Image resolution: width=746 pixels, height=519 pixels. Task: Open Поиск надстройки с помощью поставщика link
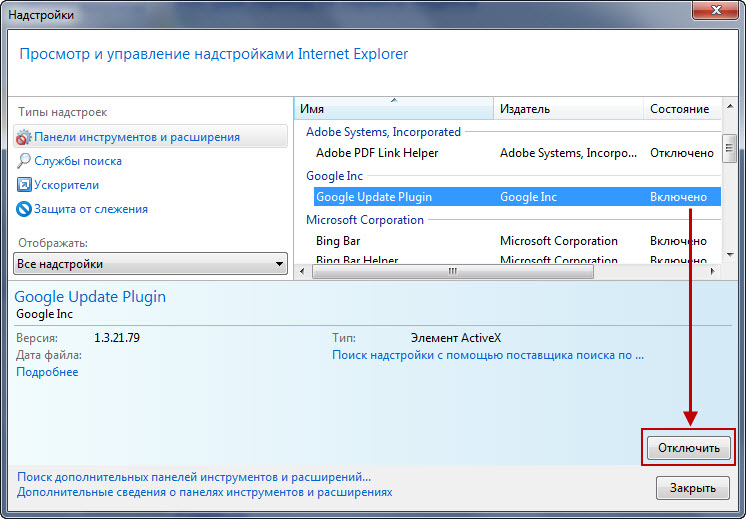(x=488, y=355)
